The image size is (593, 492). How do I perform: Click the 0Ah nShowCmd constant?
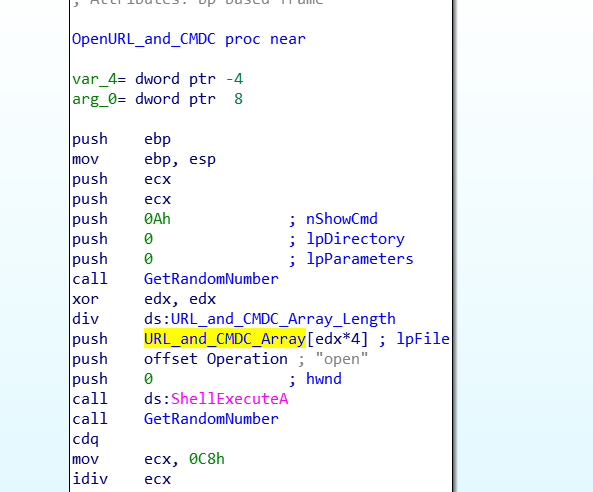[157, 219]
